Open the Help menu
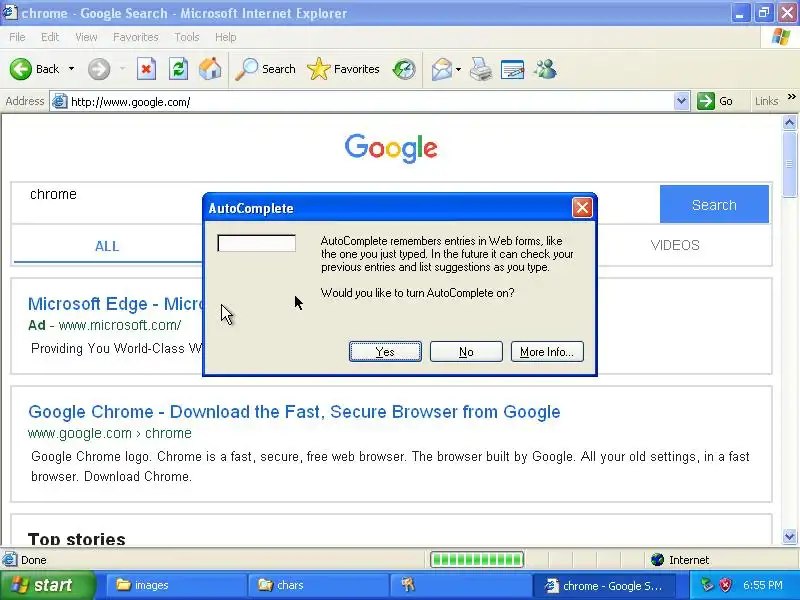Viewport: 800px width, 600px height. pyautogui.click(x=226, y=37)
